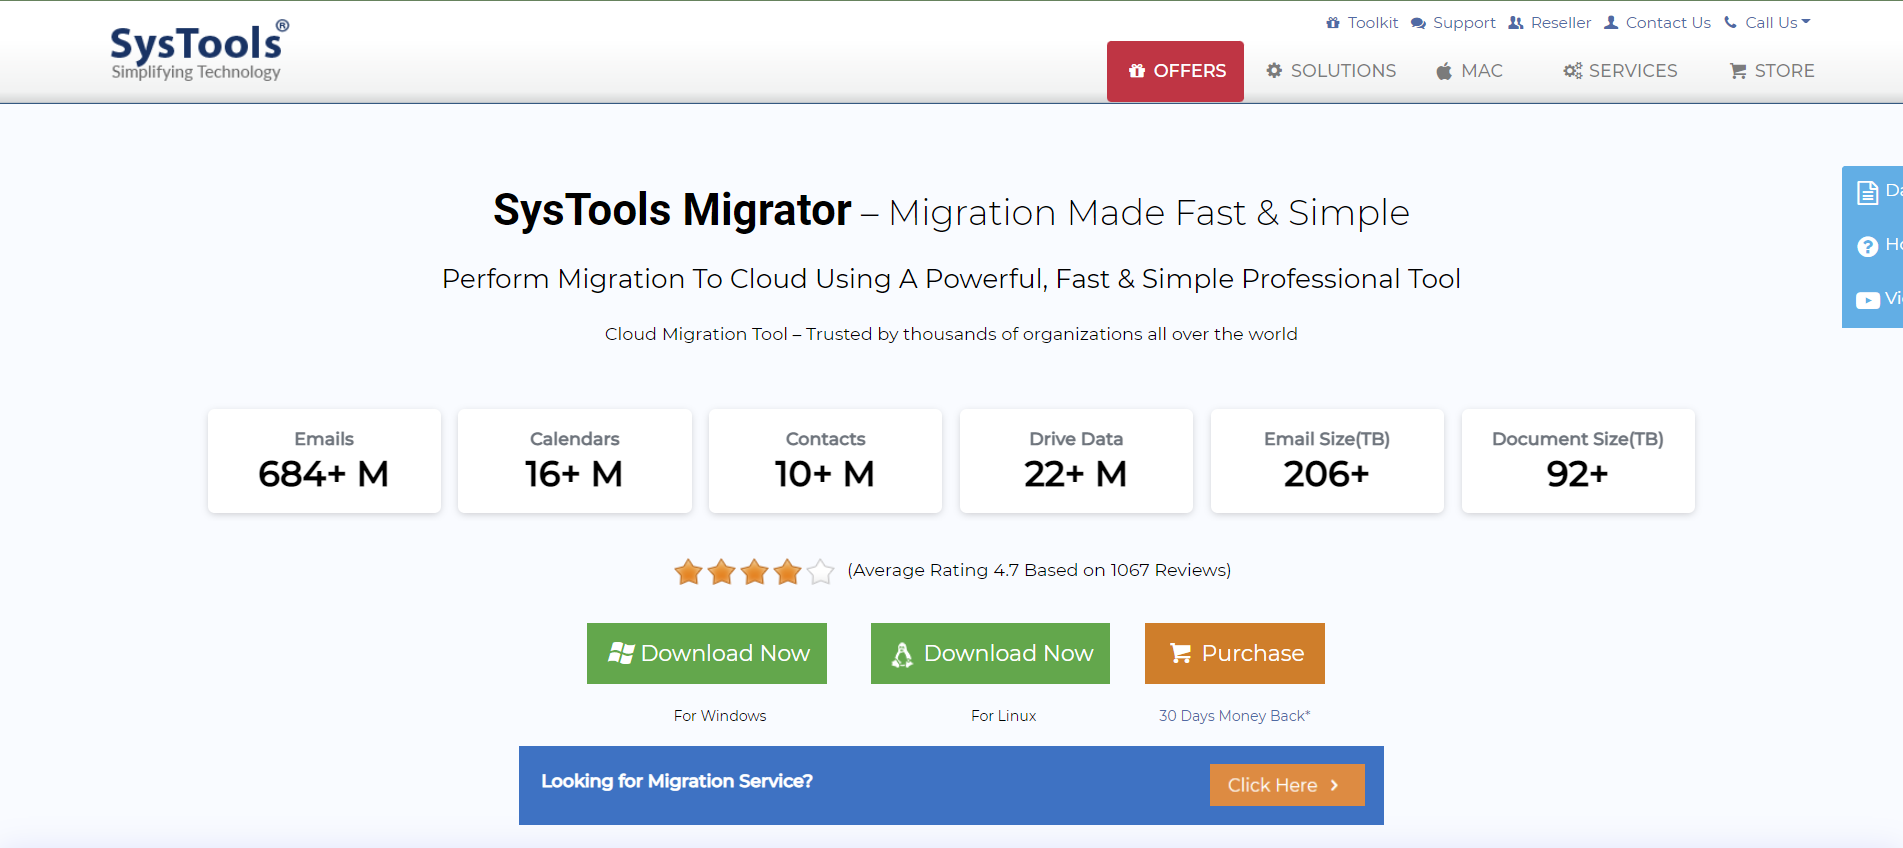Click the cart icon in Purchase button
This screenshot has width=1903, height=848.
(x=1181, y=653)
